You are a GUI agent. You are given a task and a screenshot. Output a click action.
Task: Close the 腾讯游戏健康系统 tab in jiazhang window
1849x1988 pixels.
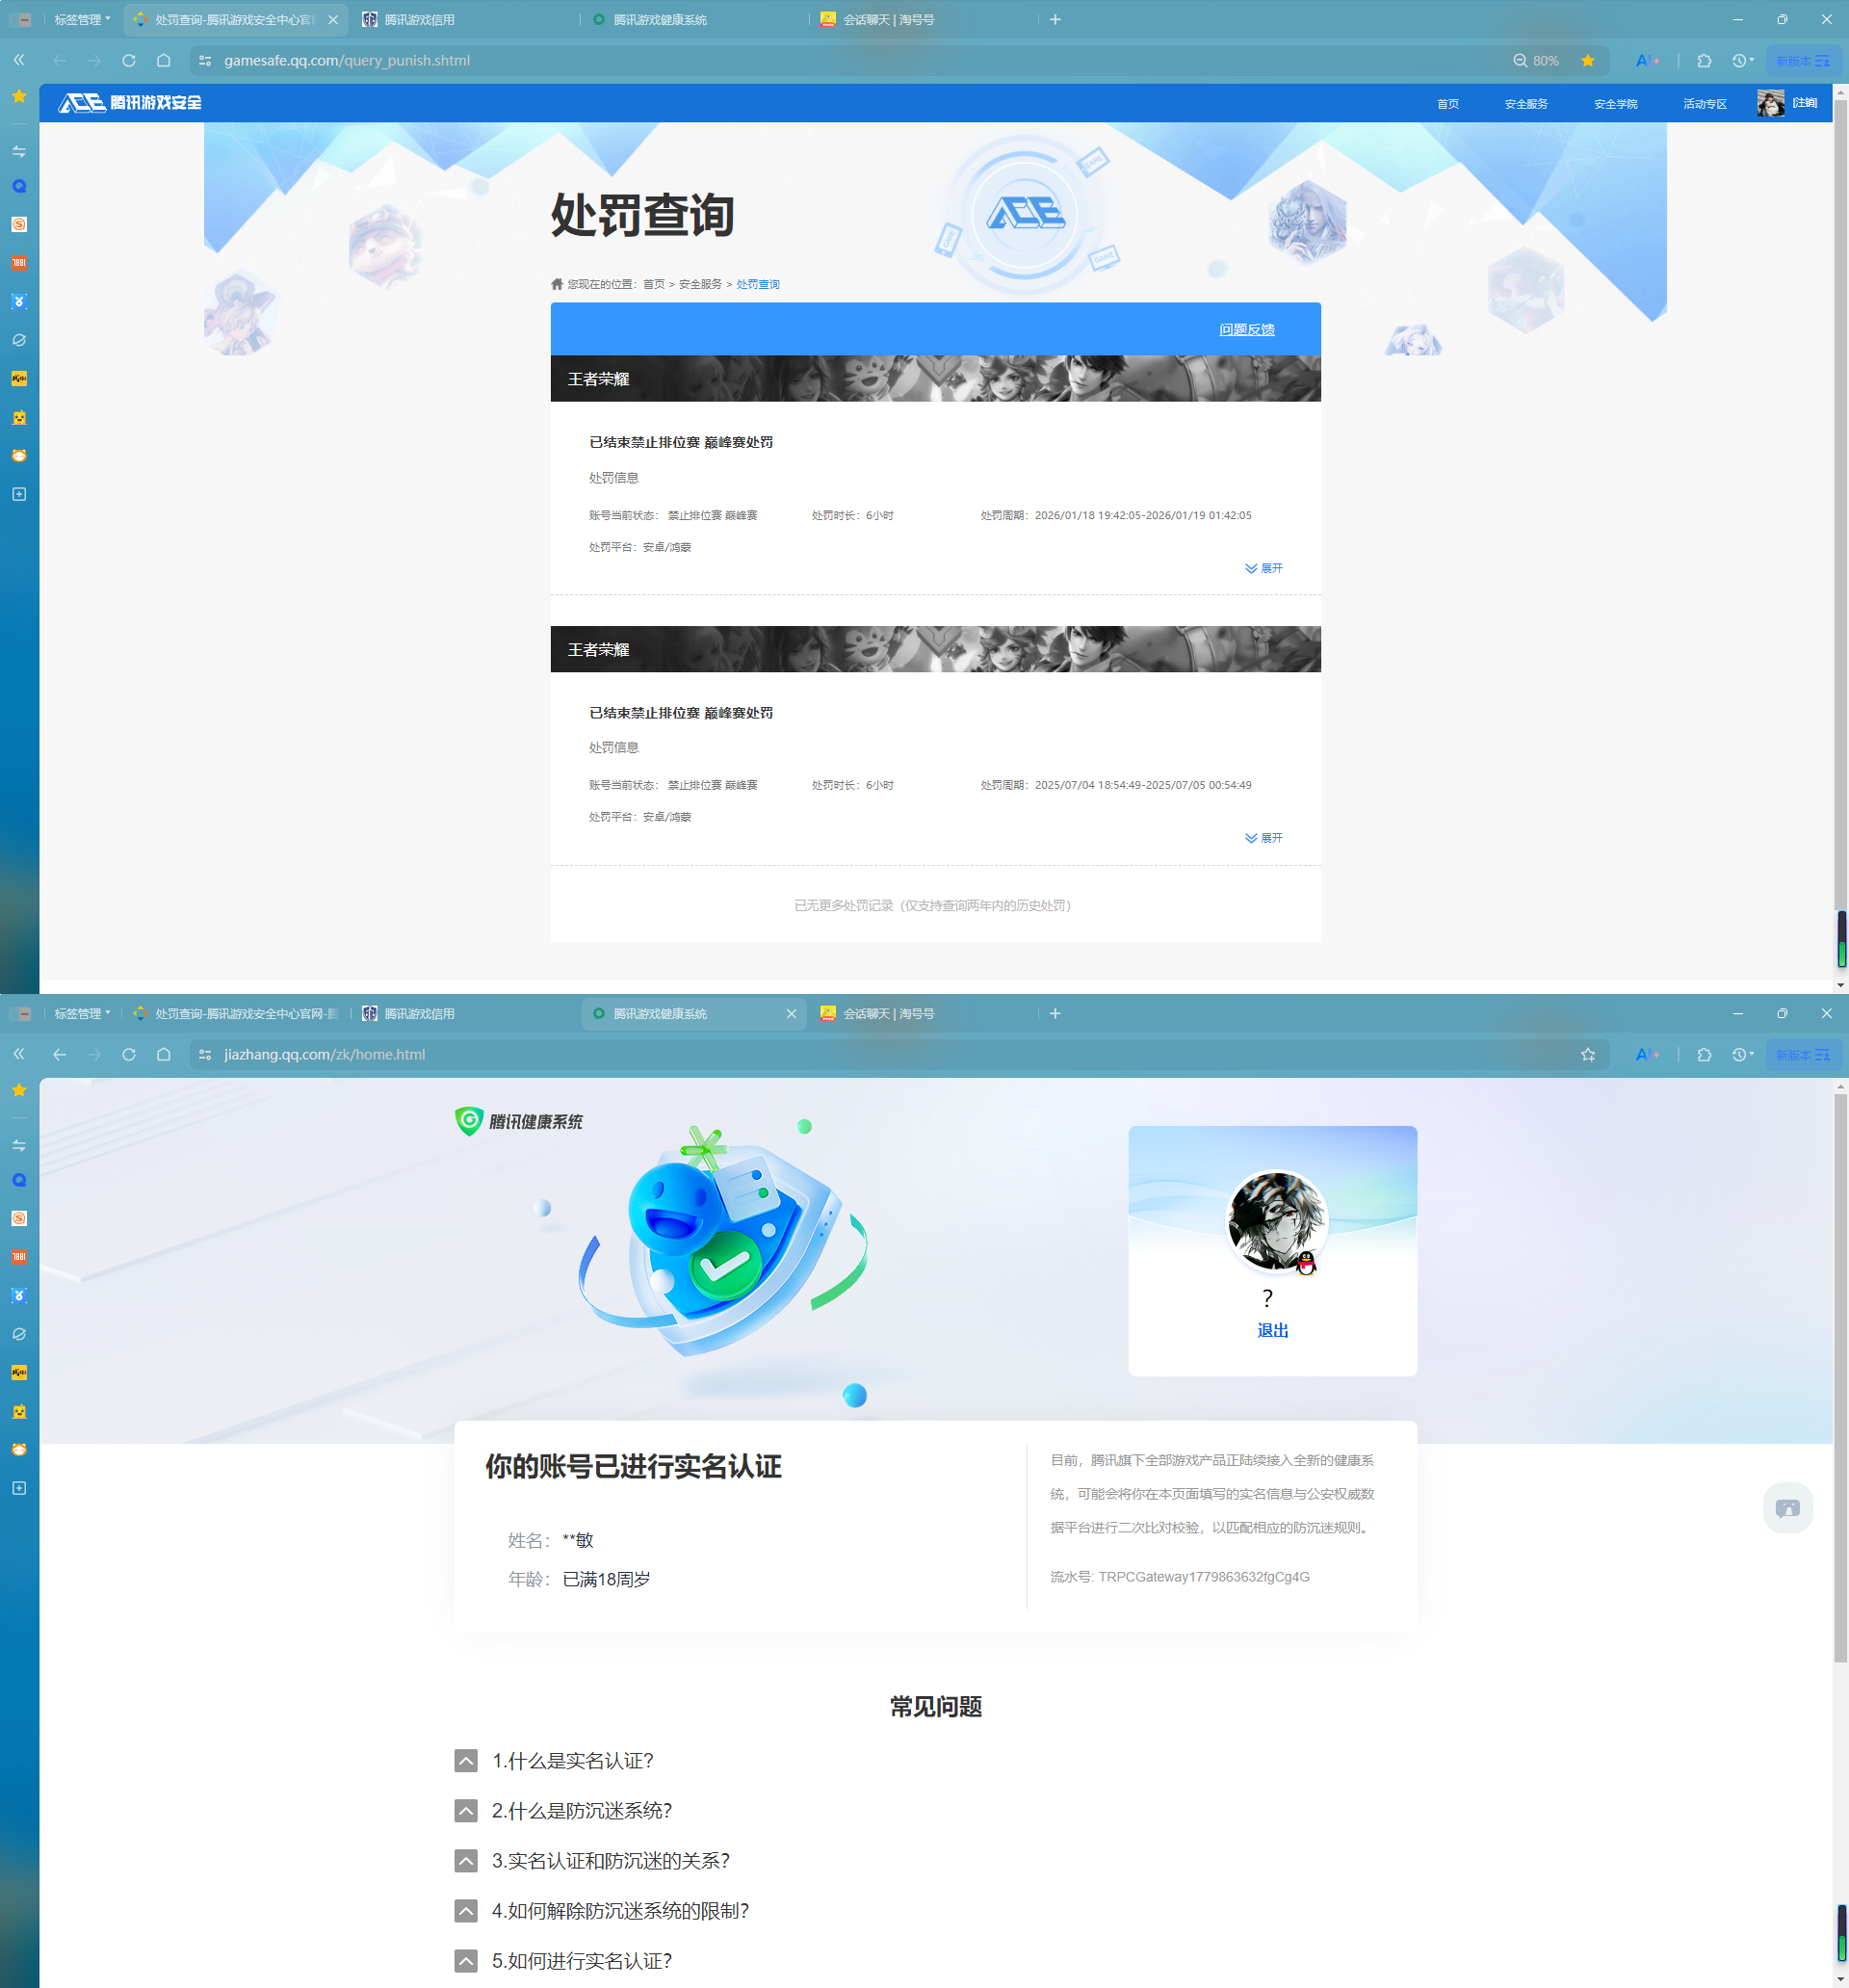pyautogui.click(x=791, y=1013)
